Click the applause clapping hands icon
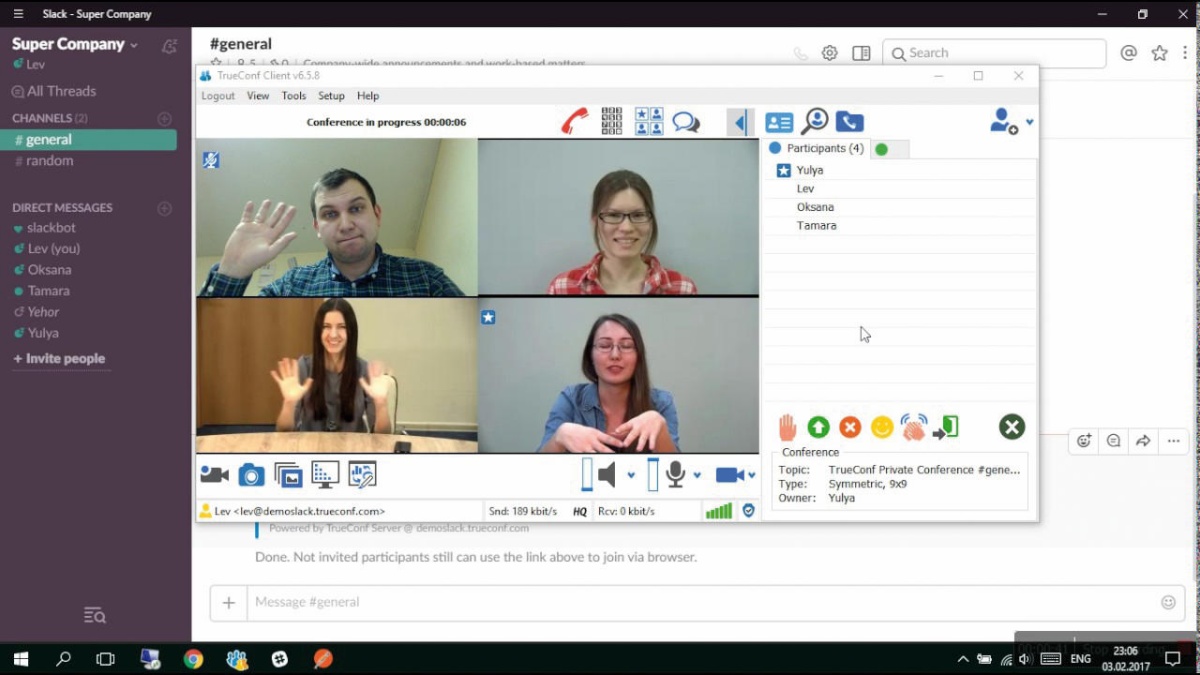1200x675 pixels. (913, 428)
